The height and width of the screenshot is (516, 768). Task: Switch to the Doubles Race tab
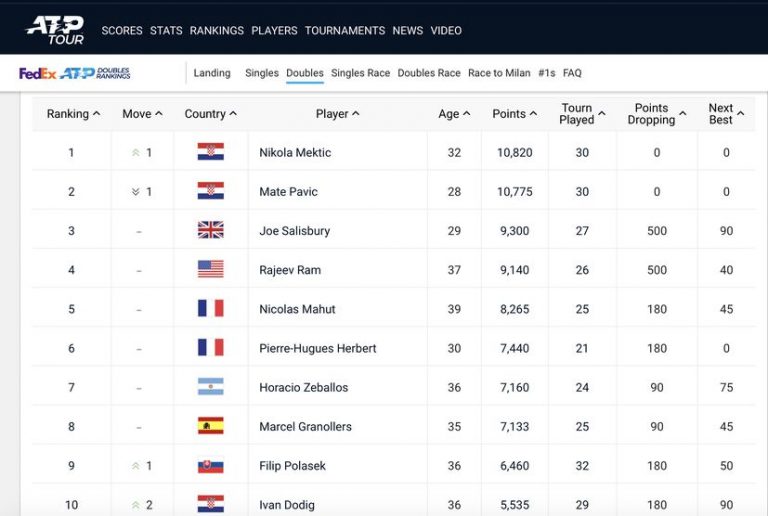(x=429, y=73)
